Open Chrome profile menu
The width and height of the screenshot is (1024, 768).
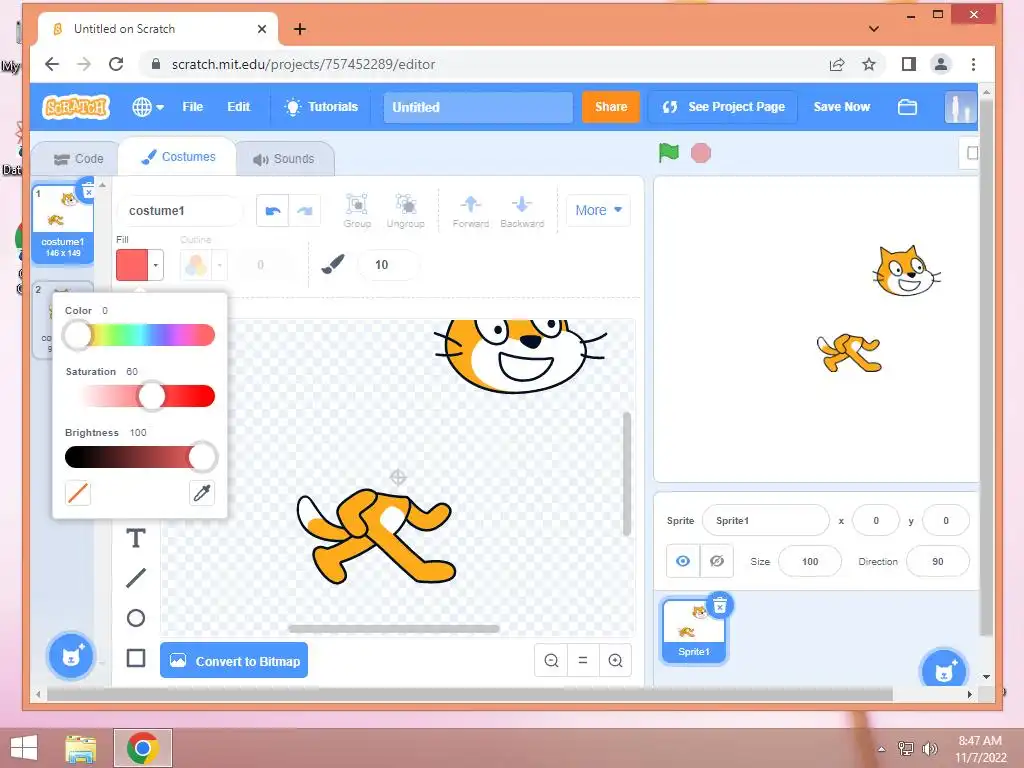[941, 64]
